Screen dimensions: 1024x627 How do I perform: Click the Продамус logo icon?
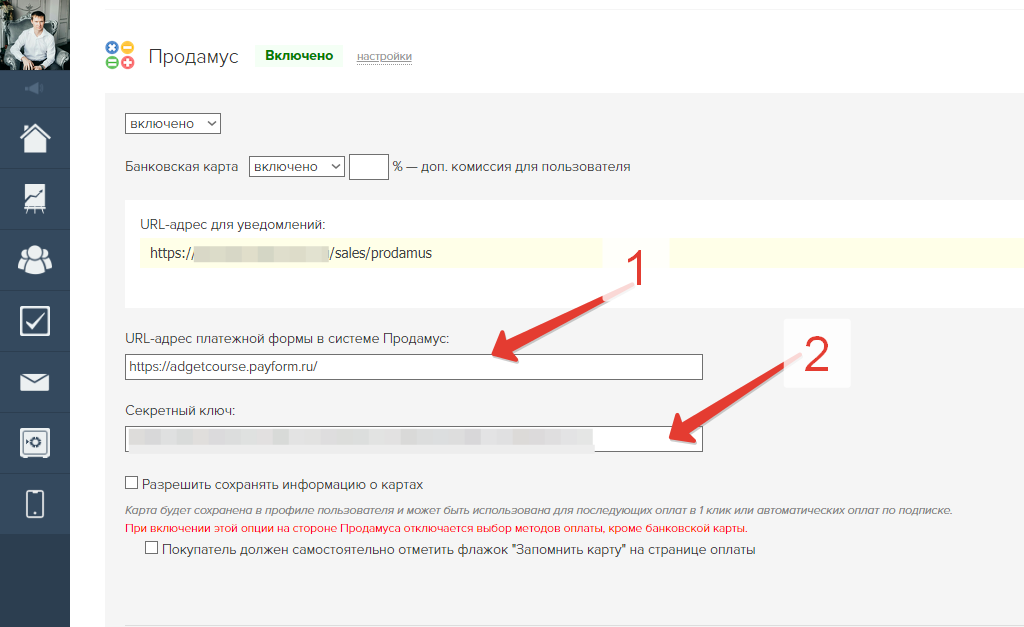[120, 56]
